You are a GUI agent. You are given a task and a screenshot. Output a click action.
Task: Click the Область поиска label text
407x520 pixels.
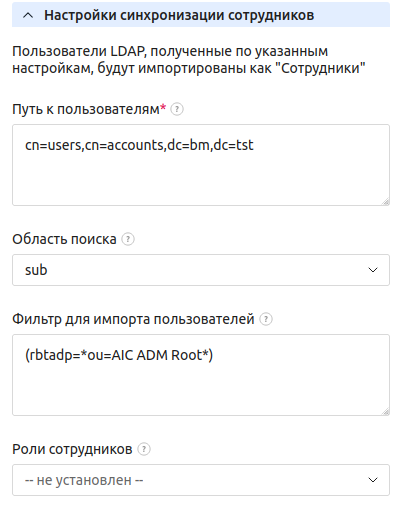pos(64,239)
